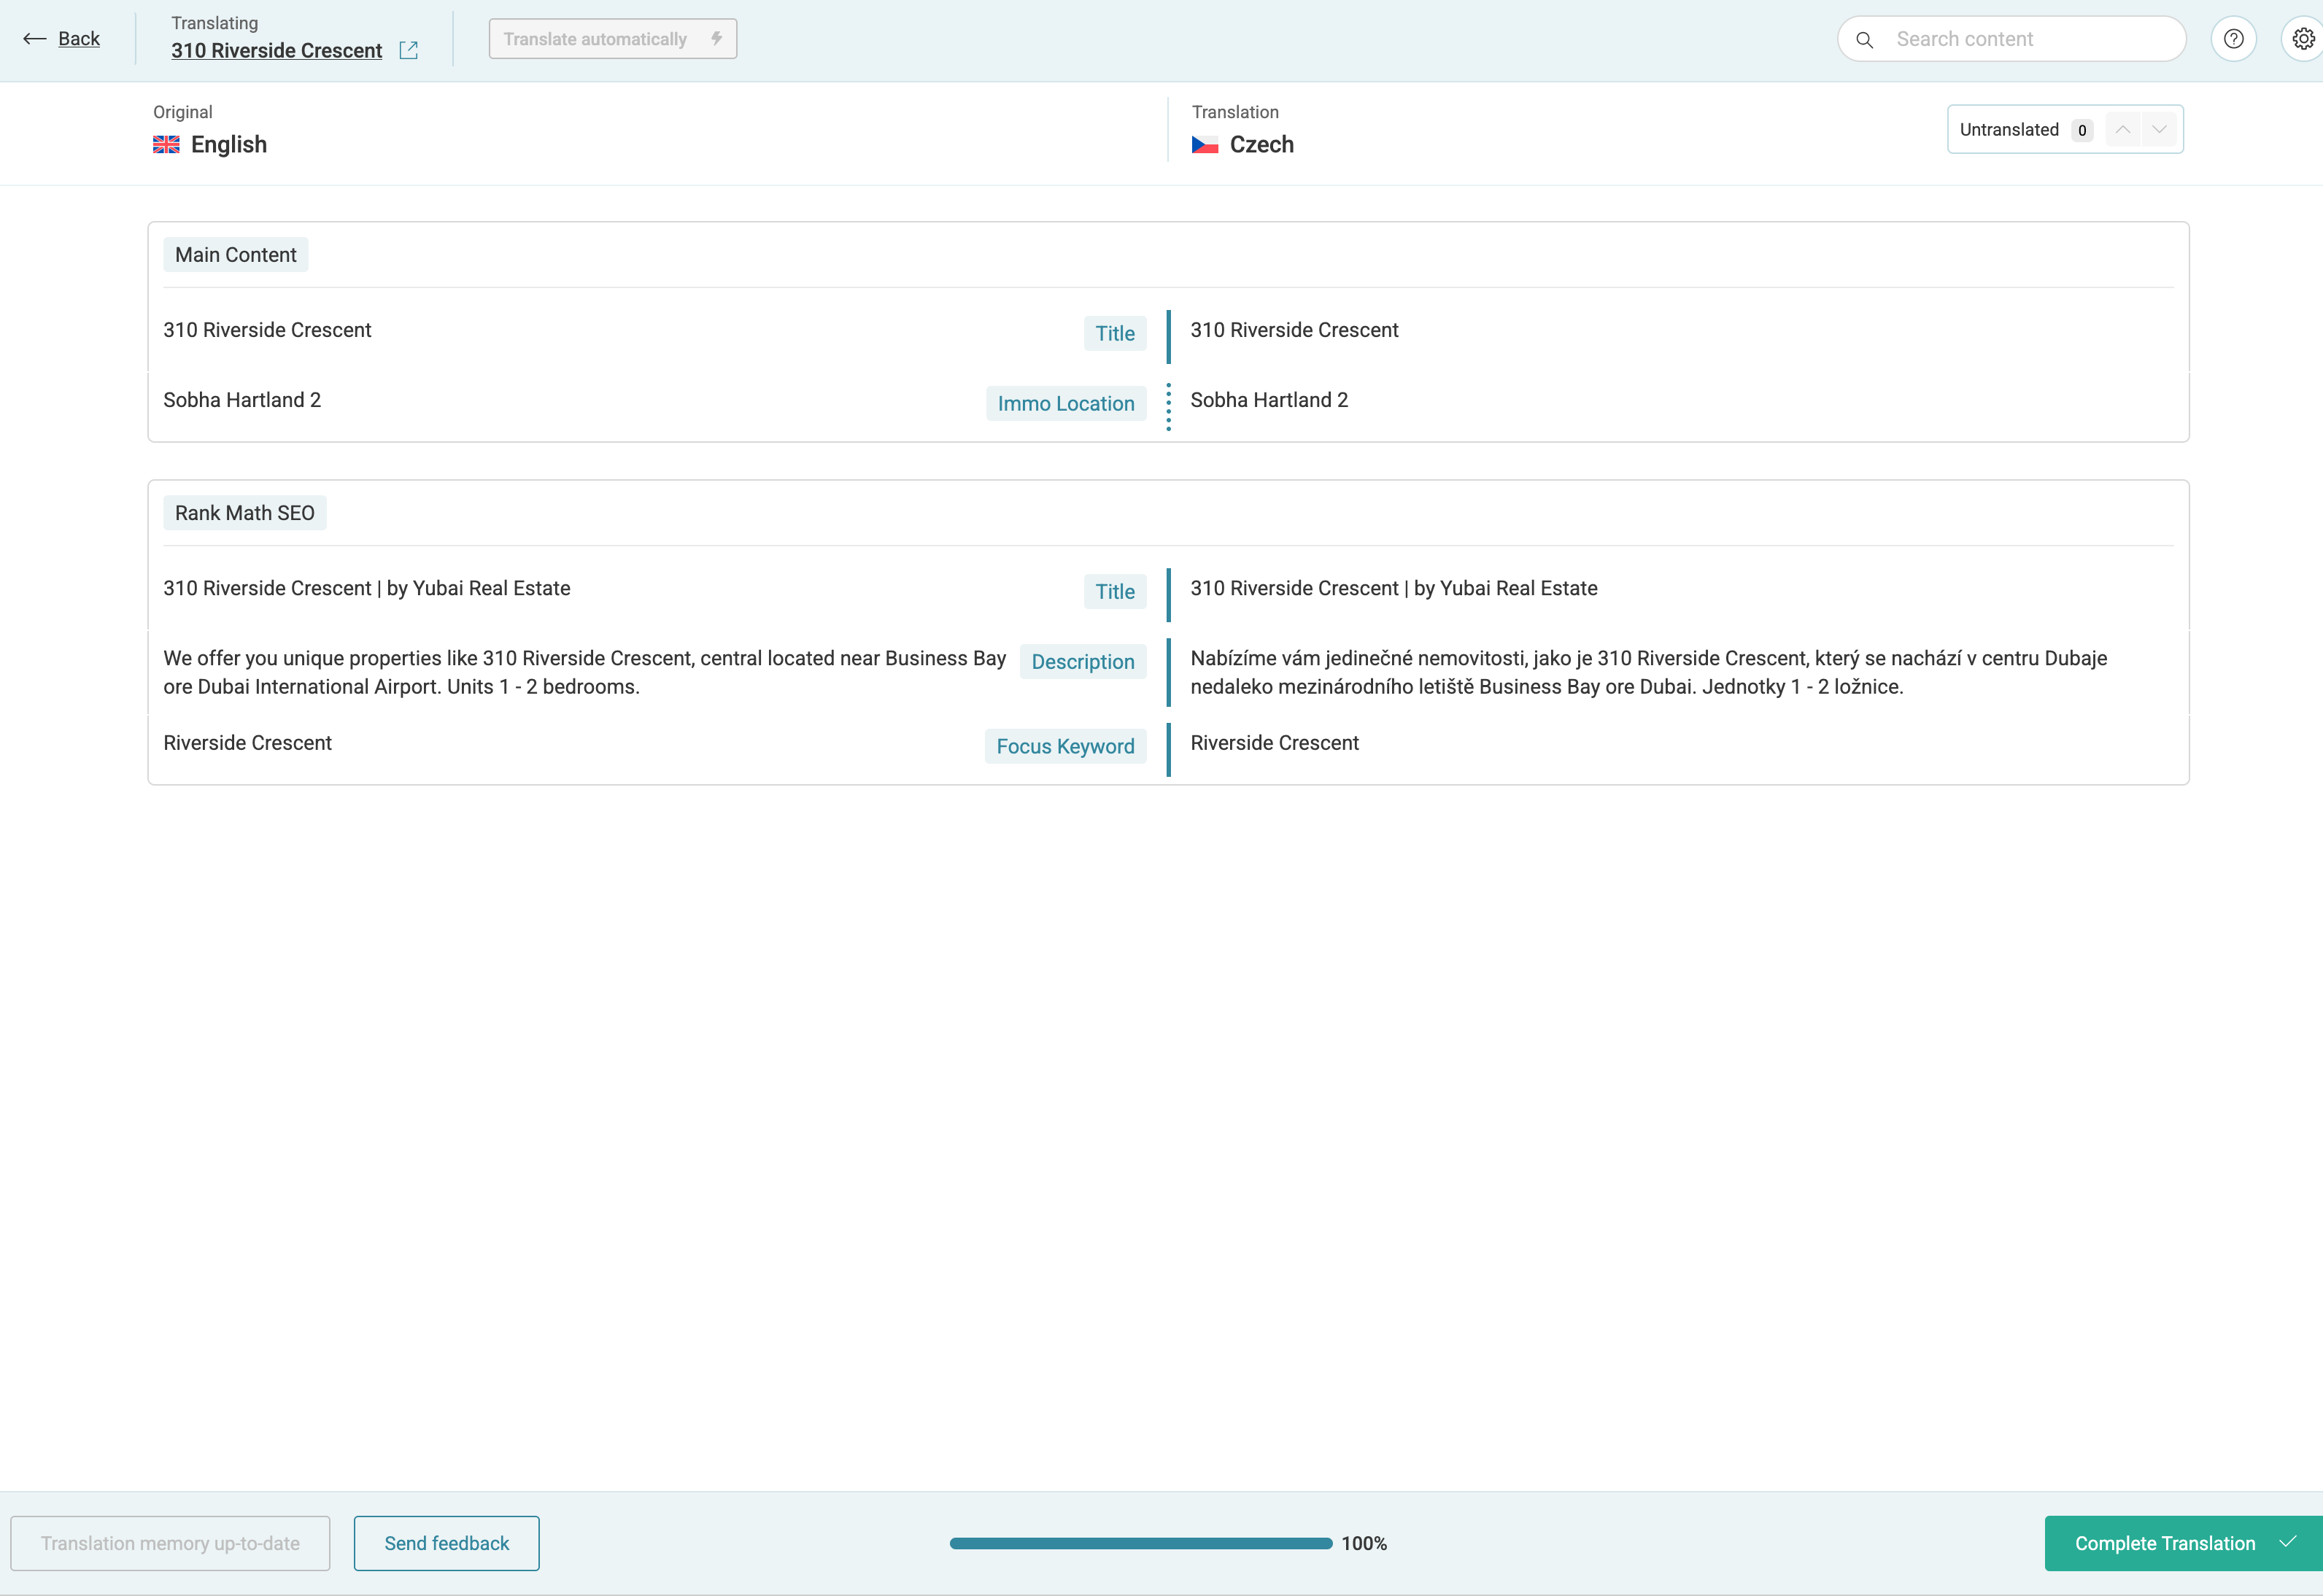Click the lightning bolt automatic translation icon

716,39
